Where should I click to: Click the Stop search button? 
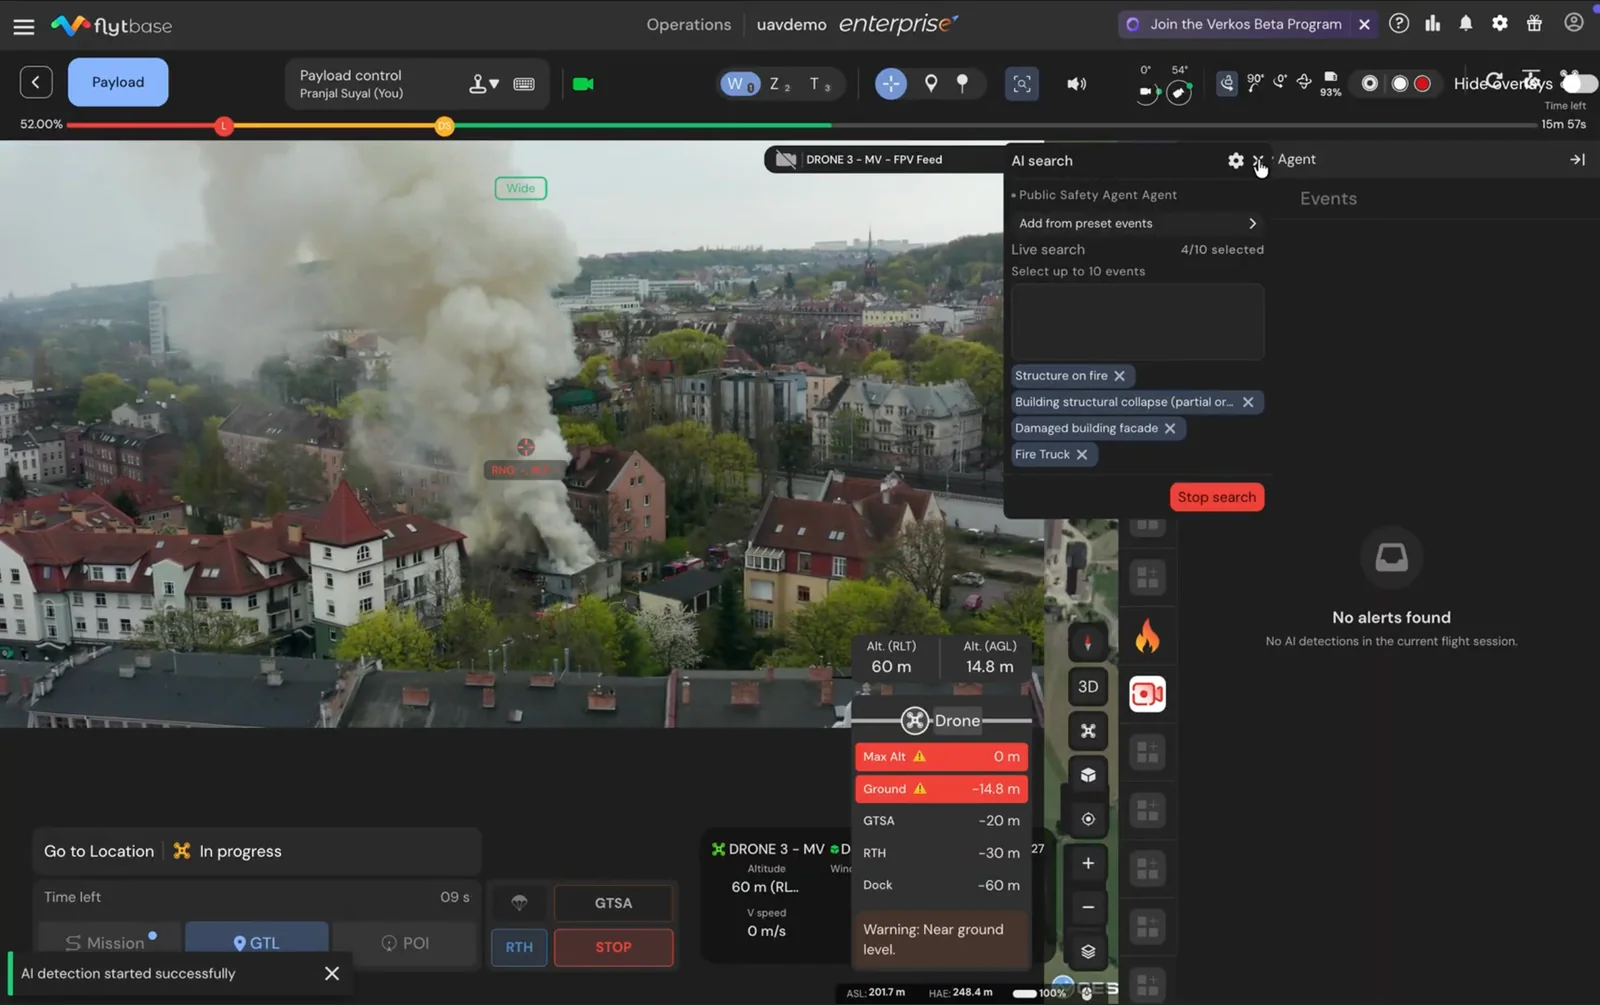coord(1217,497)
